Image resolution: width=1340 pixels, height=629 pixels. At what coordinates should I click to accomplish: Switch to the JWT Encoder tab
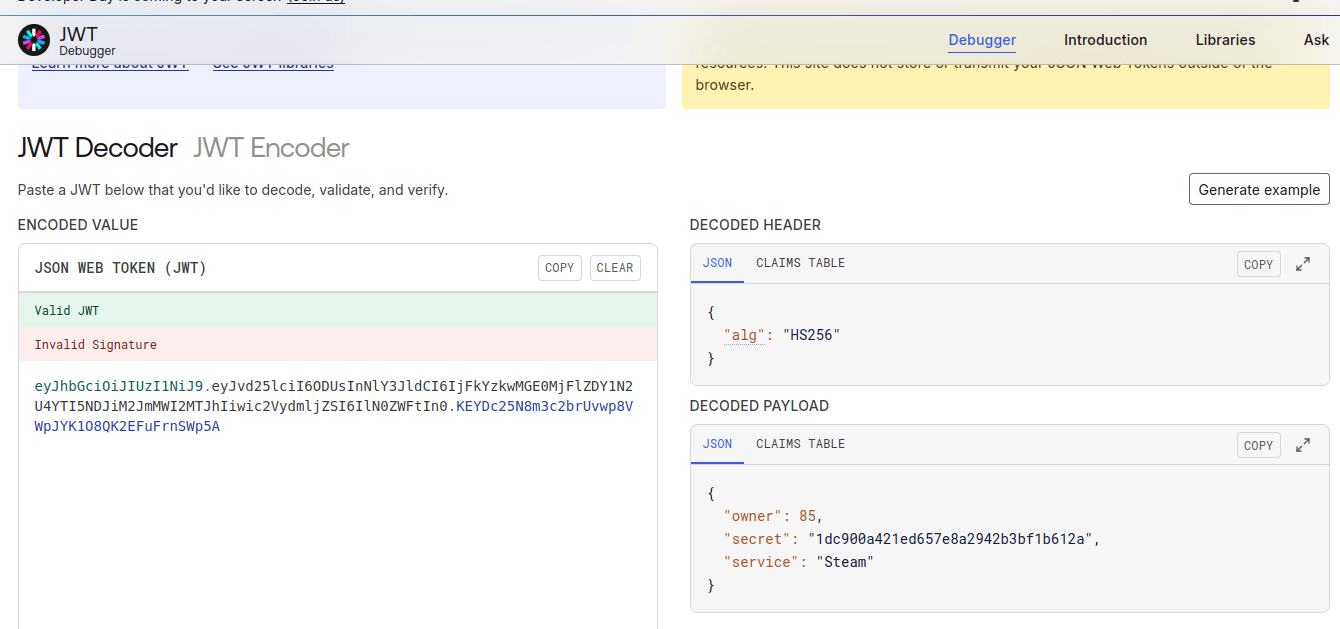pyautogui.click(x=270, y=147)
